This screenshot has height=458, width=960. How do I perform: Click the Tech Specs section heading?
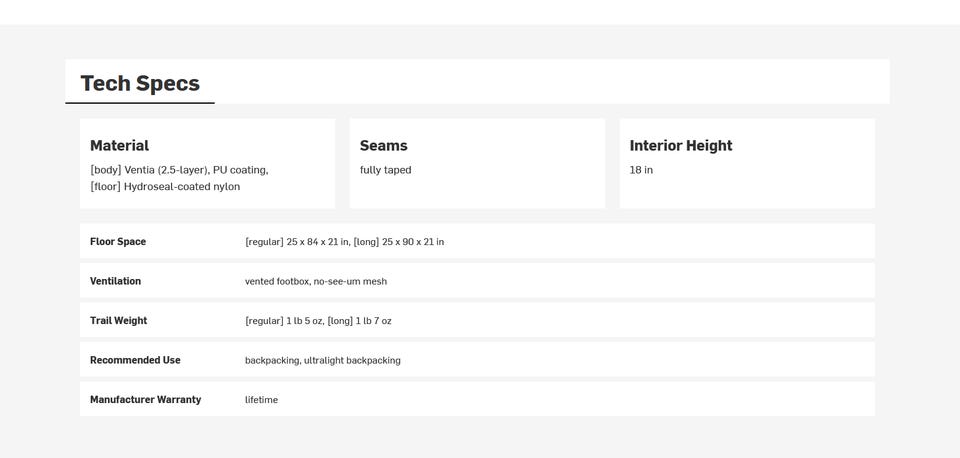tap(140, 83)
